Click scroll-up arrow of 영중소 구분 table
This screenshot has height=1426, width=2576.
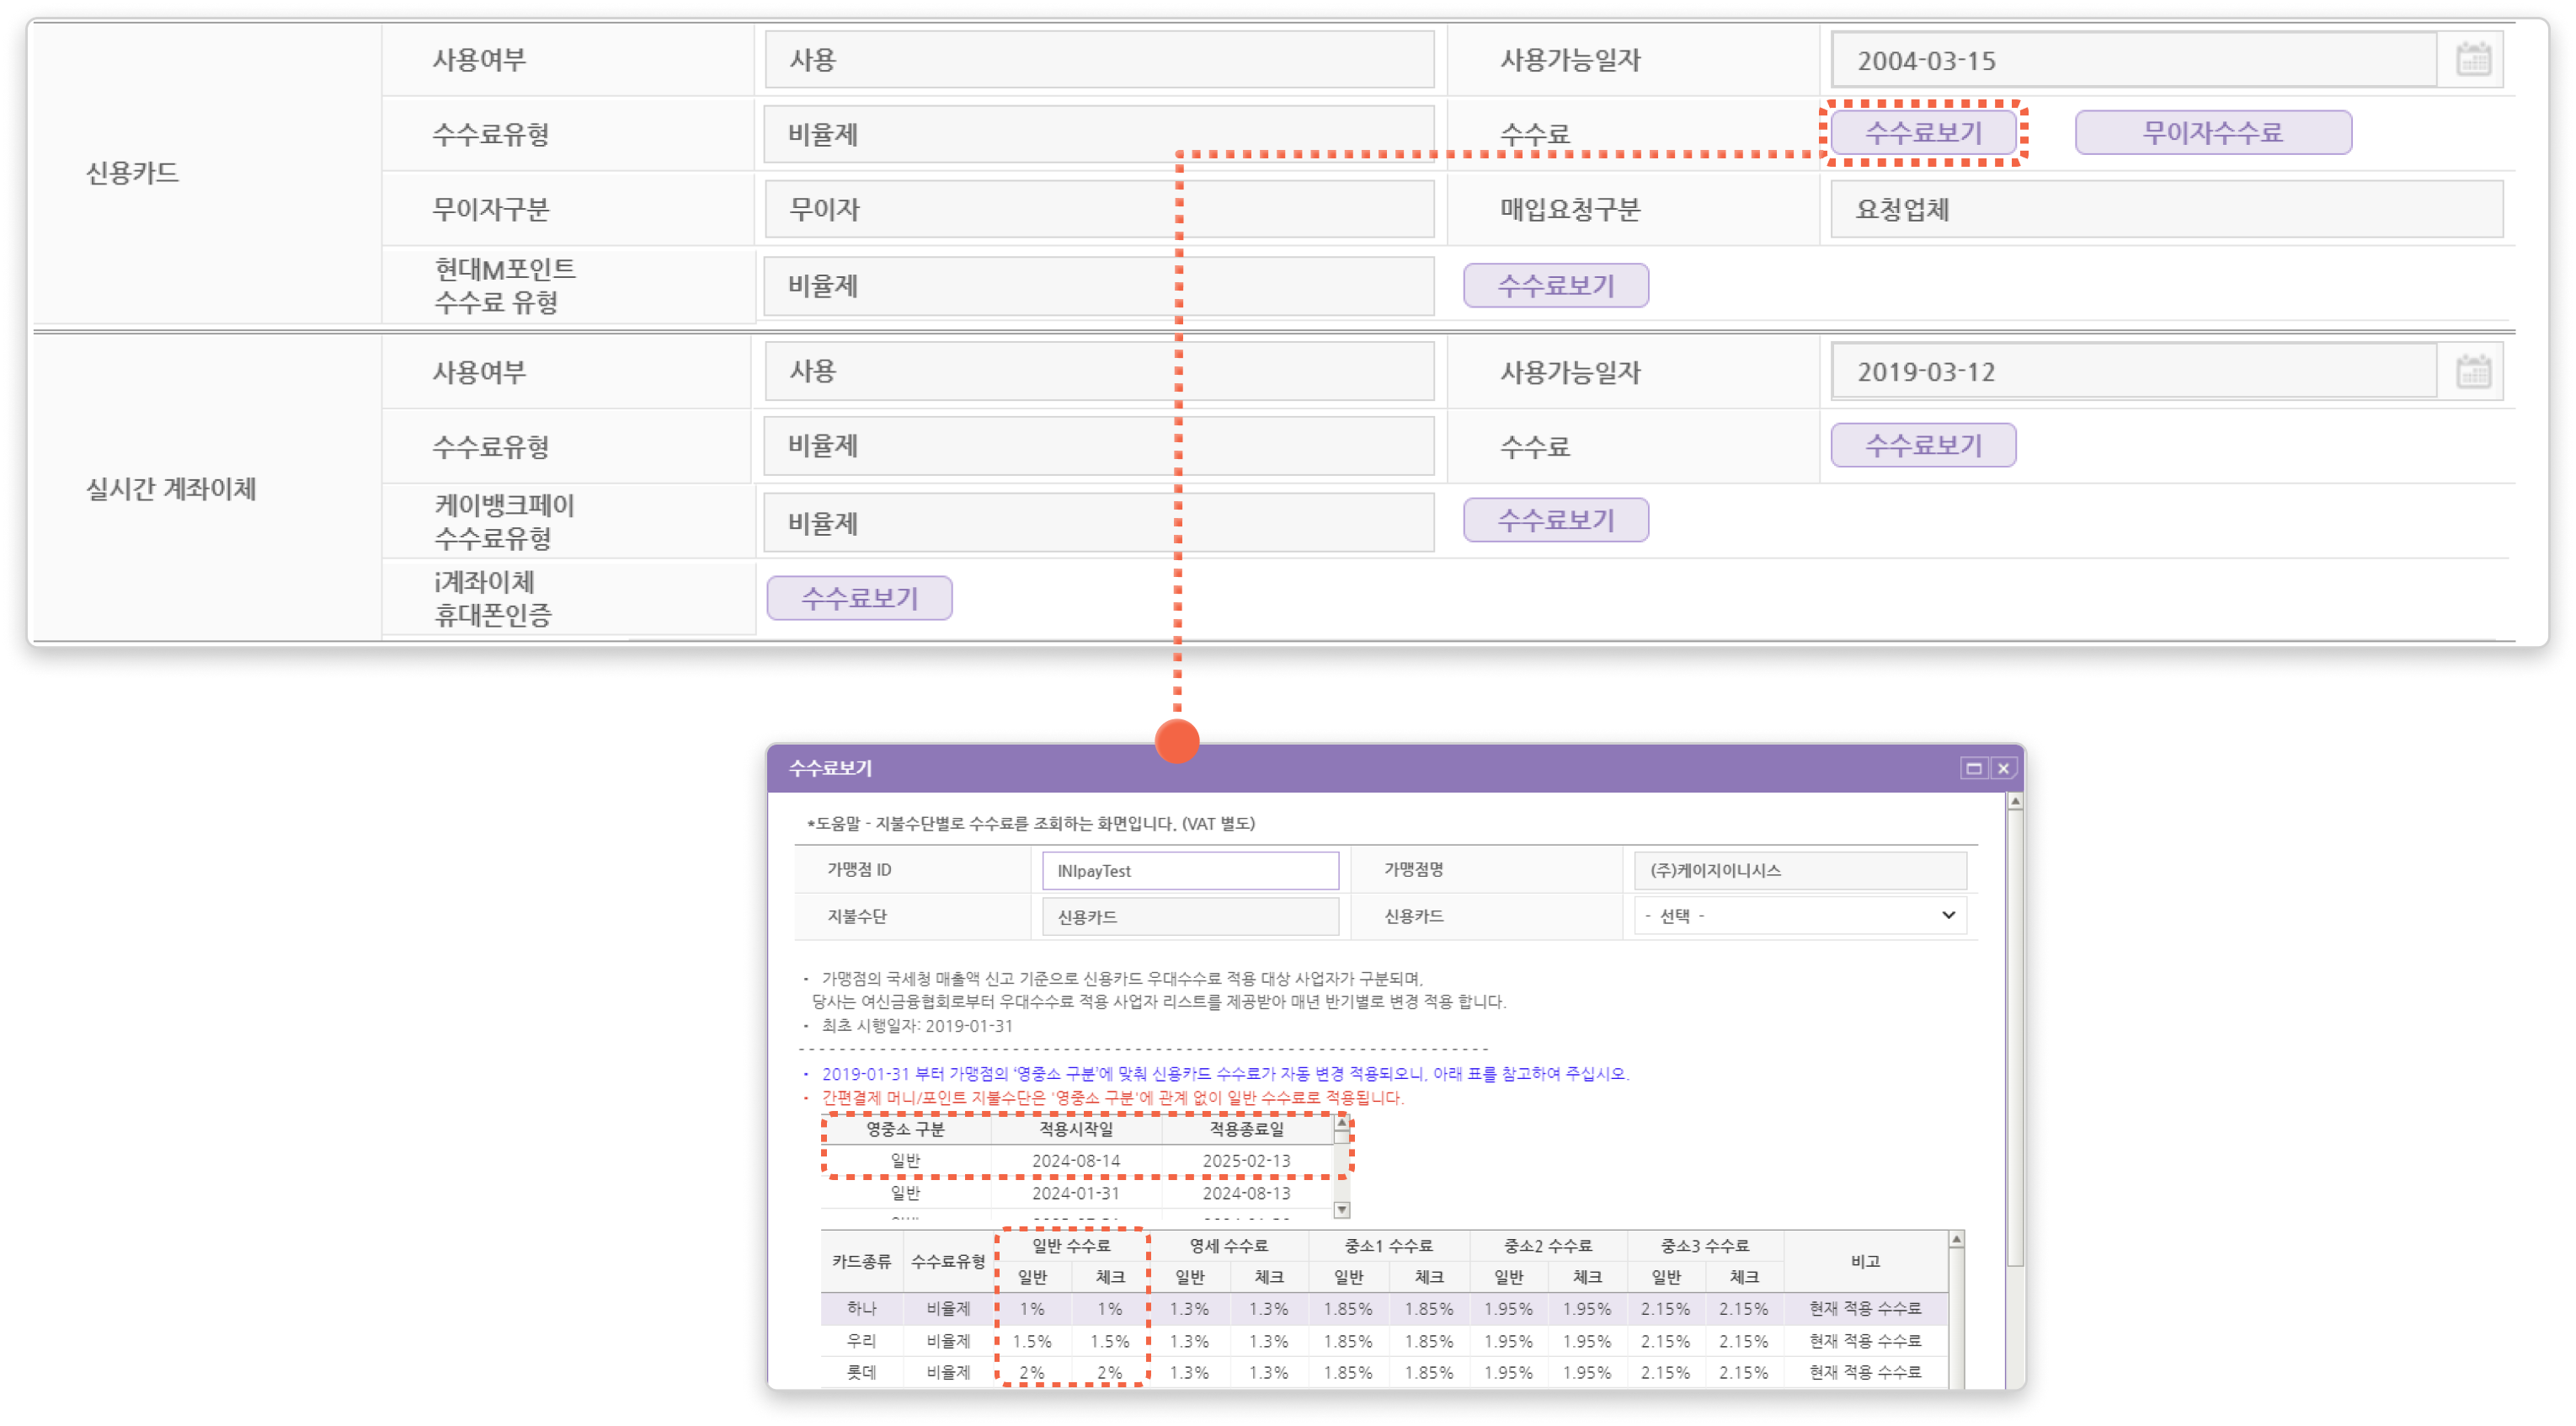[x=1342, y=1124]
